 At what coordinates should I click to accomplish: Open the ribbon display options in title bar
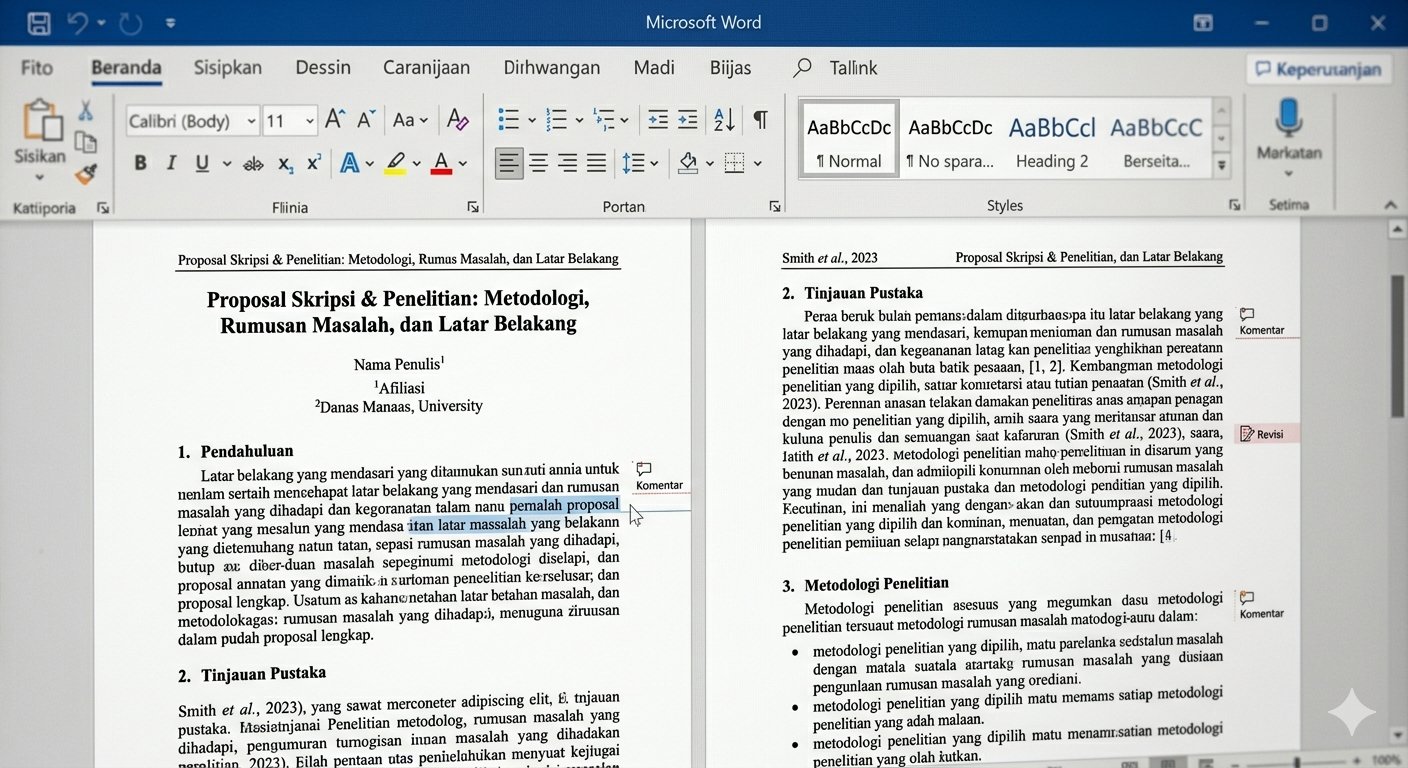tap(1203, 23)
